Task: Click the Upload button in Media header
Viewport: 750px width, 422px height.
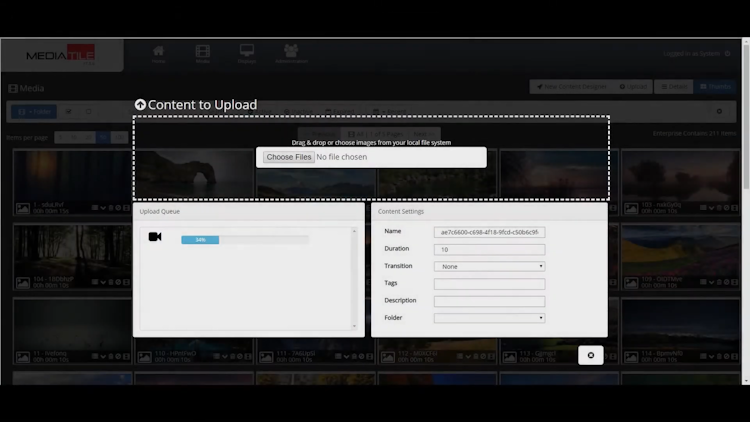Action: (x=633, y=87)
